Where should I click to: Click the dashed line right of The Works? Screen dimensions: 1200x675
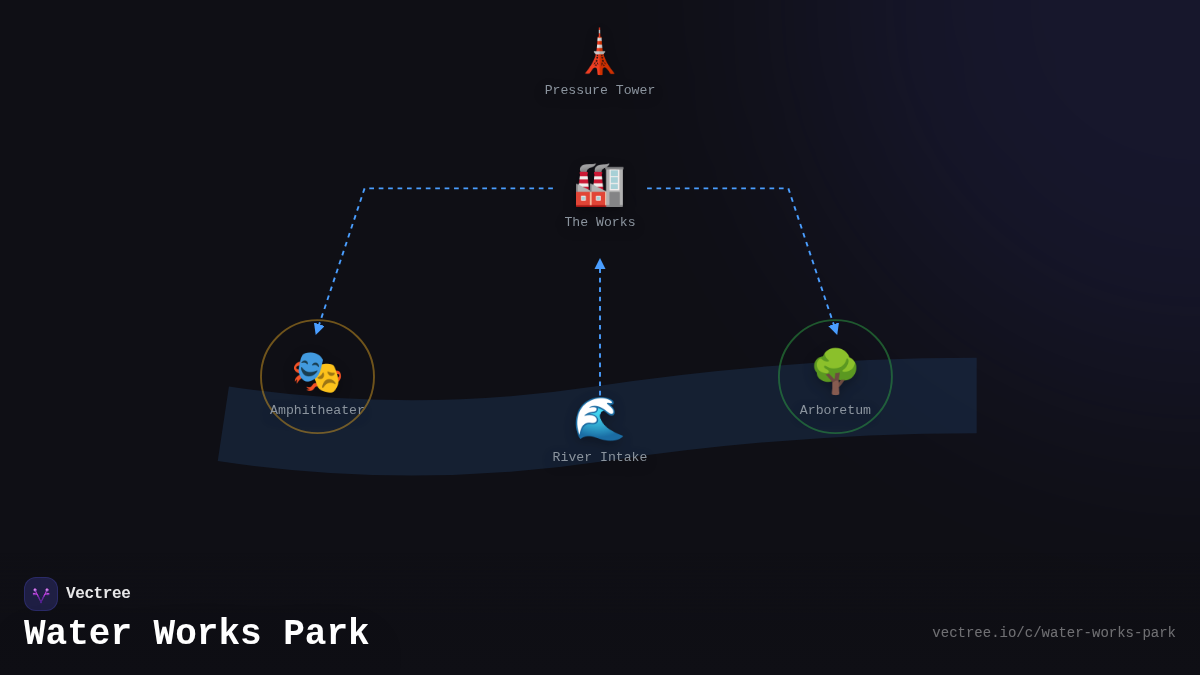(x=717, y=188)
